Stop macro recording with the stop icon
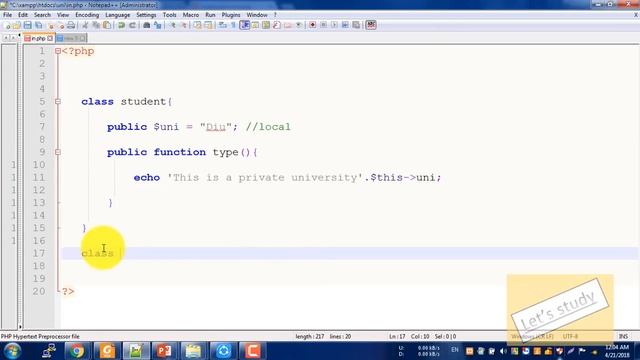Screen dimensions: 640x360 [x=323, y=25]
